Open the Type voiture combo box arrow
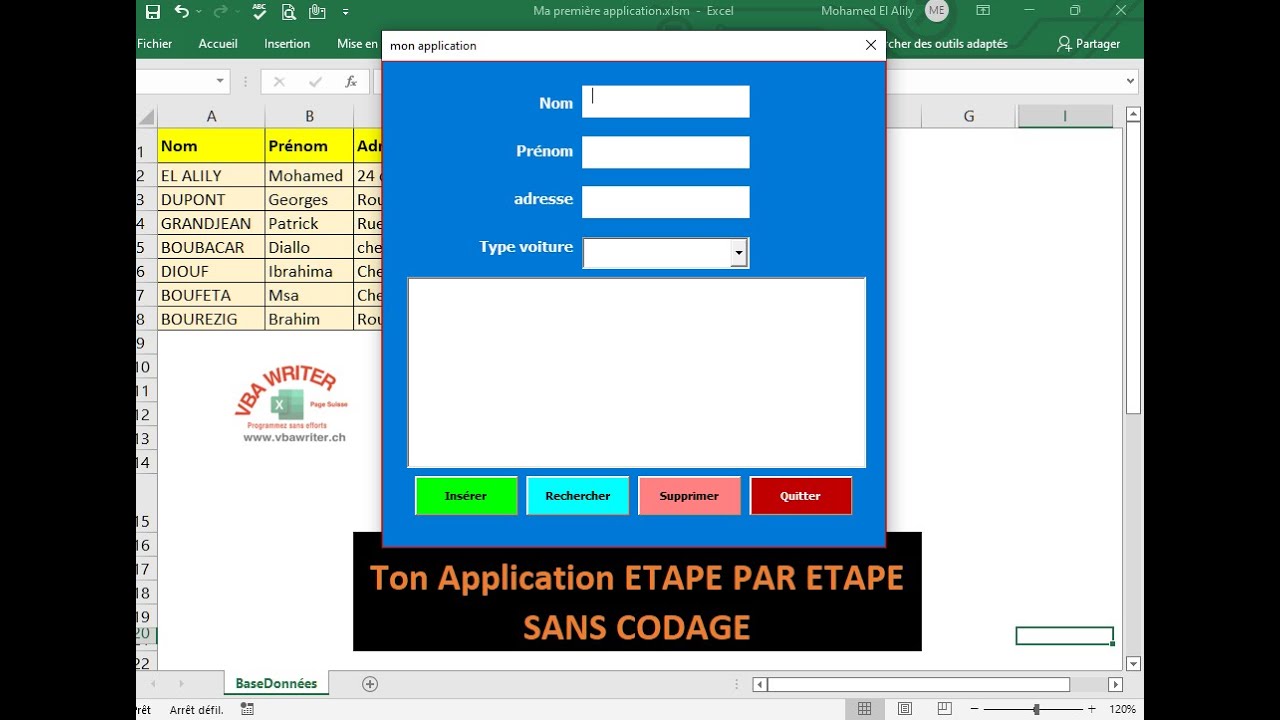Screen dimensions: 1280x720 point(739,254)
